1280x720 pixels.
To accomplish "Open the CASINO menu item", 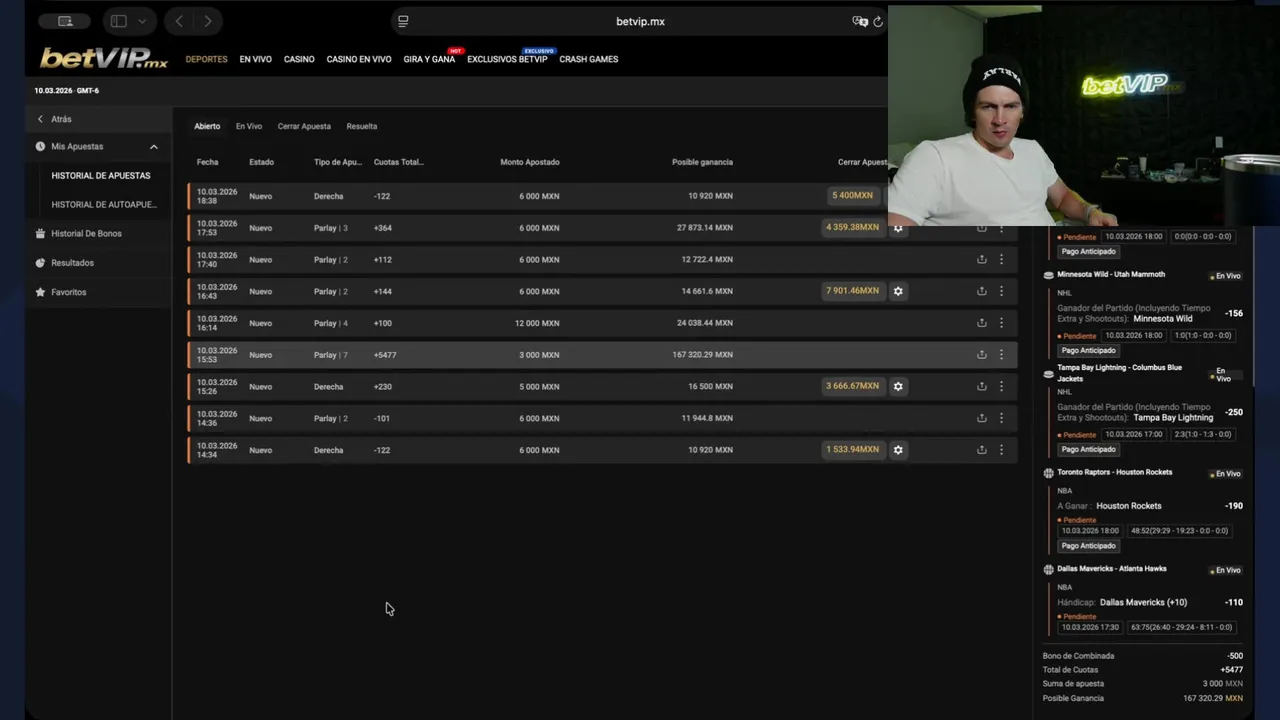I will tap(299, 59).
